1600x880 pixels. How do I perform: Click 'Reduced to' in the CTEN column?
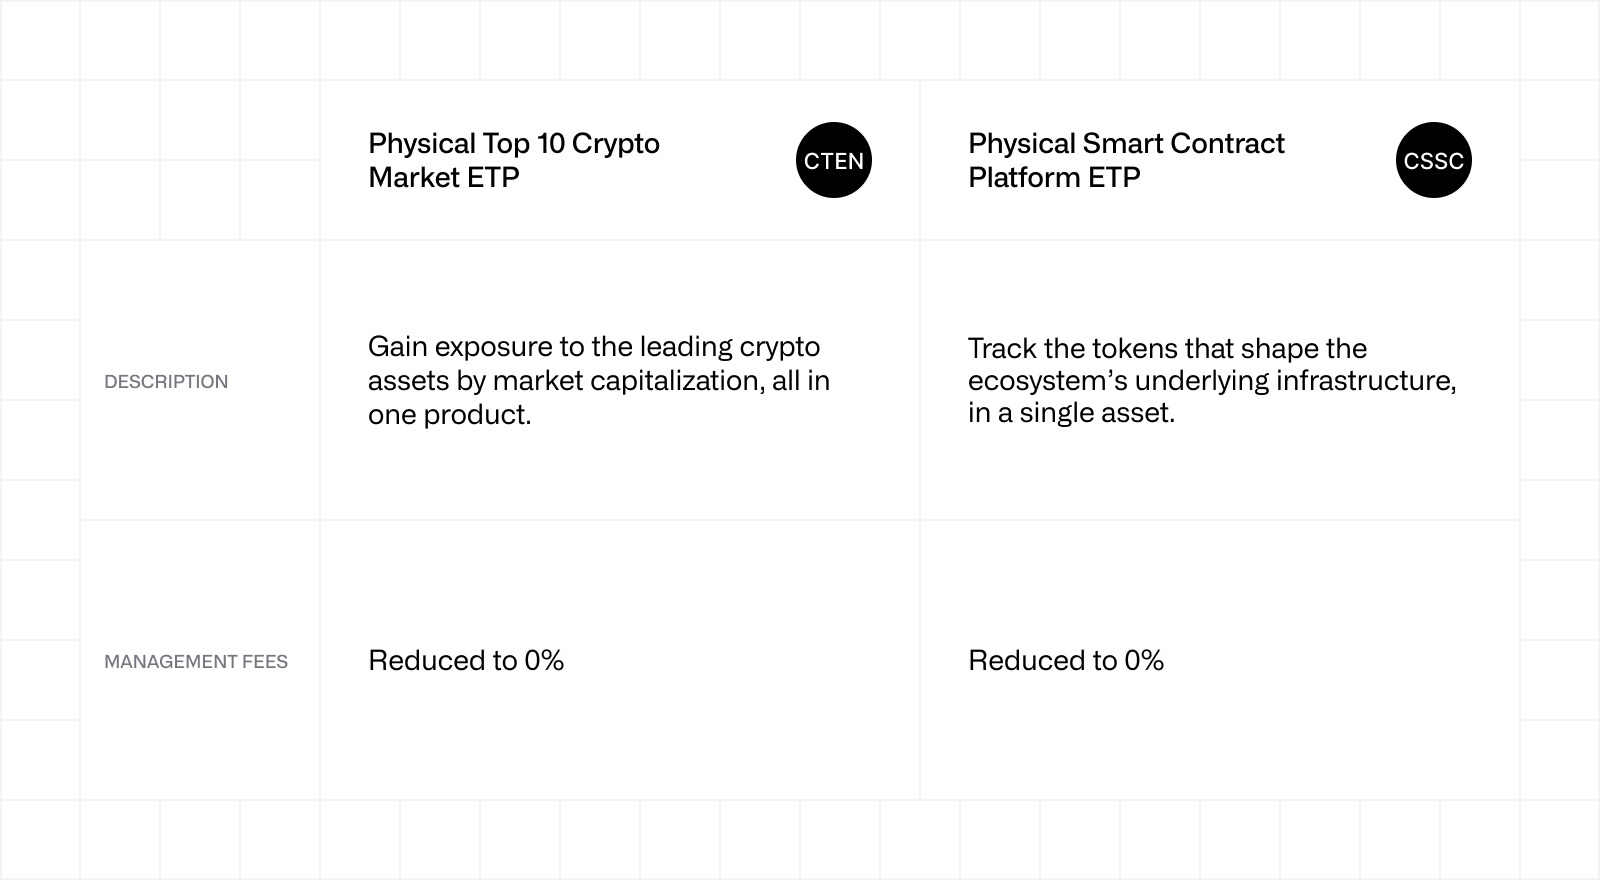pyautogui.click(x=442, y=661)
